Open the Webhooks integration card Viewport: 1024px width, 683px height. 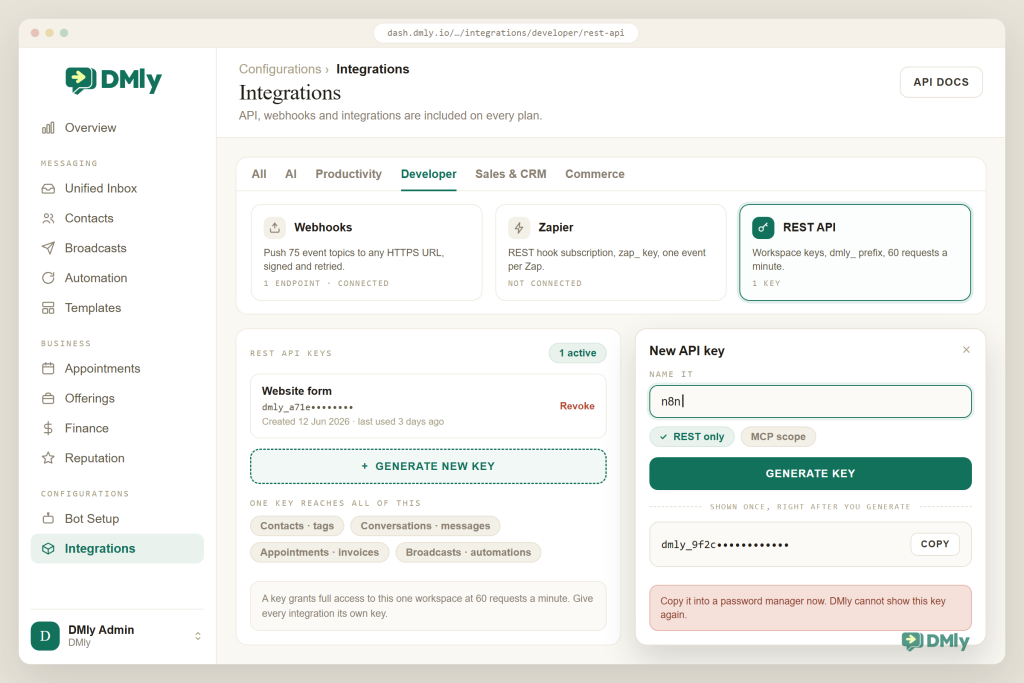click(x=366, y=253)
